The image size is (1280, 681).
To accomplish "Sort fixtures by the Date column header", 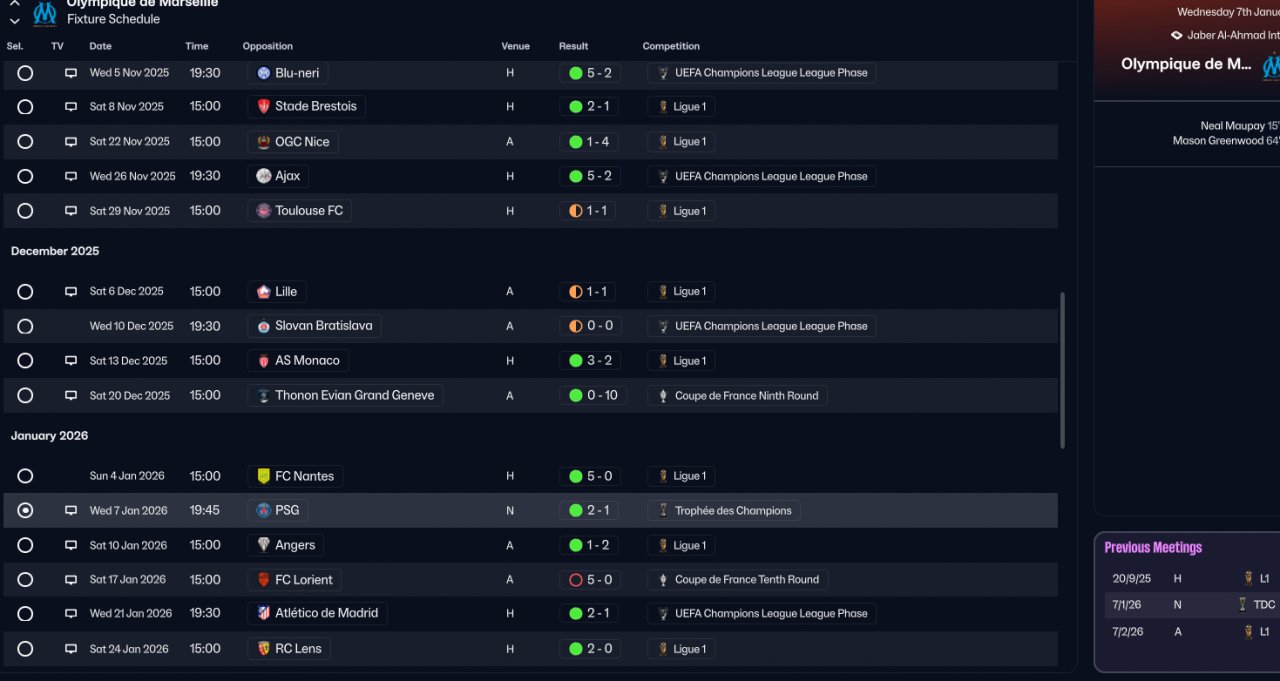I will (x=100, y=46).
